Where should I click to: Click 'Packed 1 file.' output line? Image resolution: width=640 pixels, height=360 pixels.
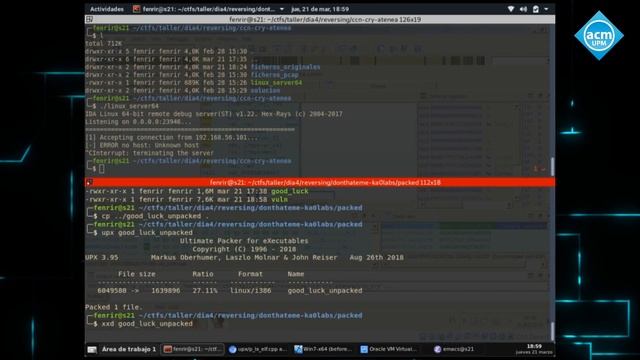tap(114, 307)
